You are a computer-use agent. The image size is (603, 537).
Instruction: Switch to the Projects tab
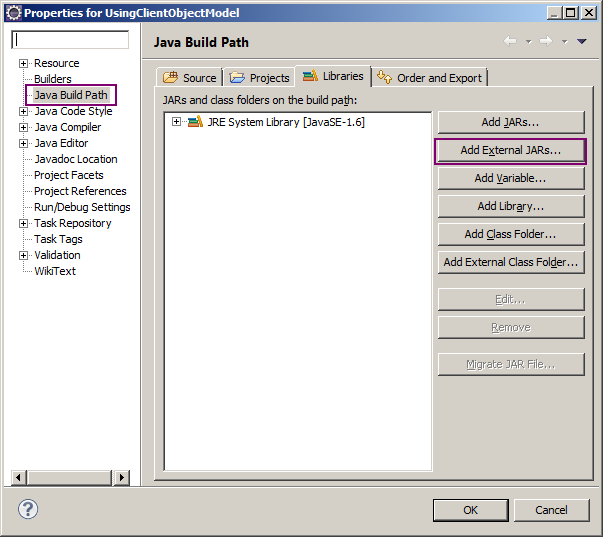click(259, 78)
